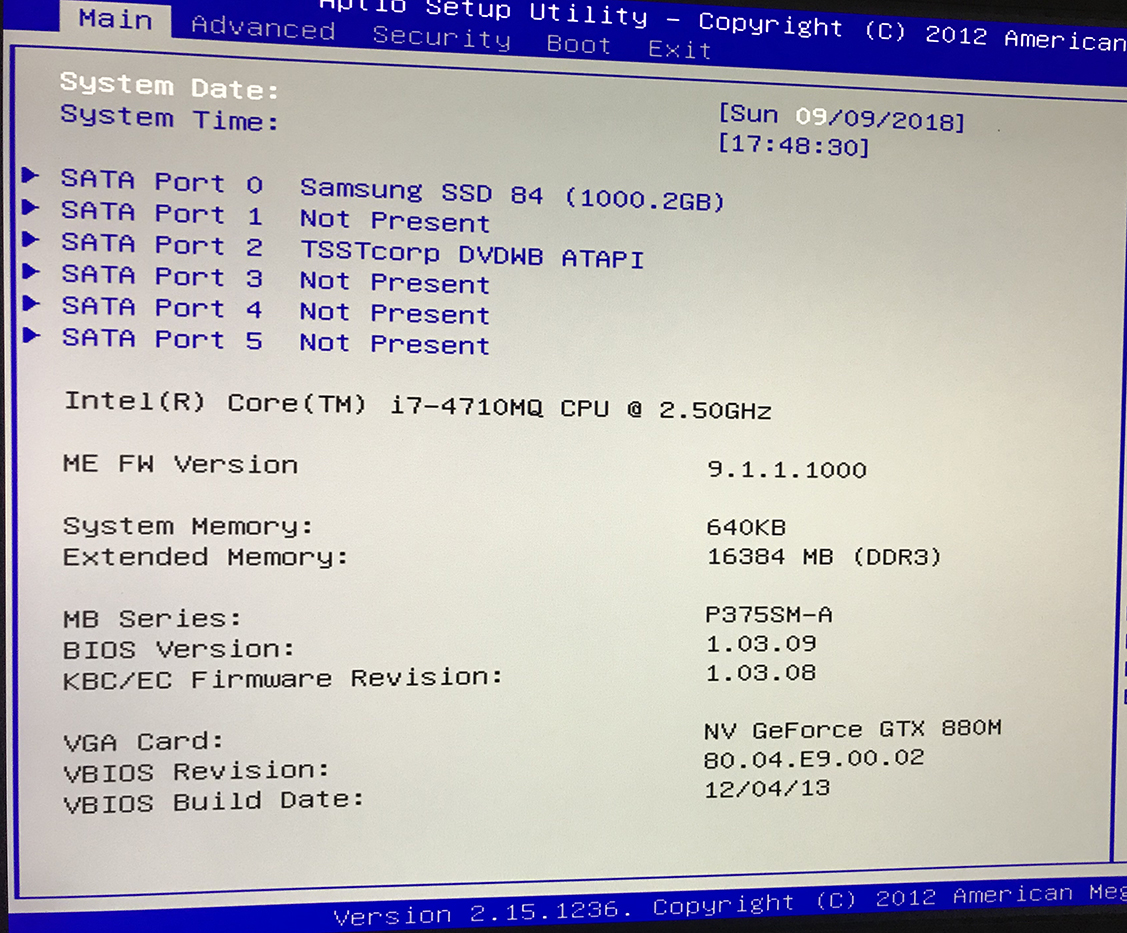Select System Date label

pyautogui.click(x=169, y=86)
